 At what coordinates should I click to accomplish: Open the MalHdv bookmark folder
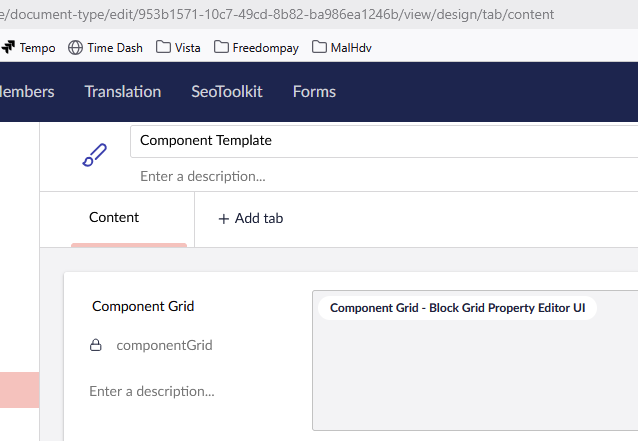click(342, 47)
